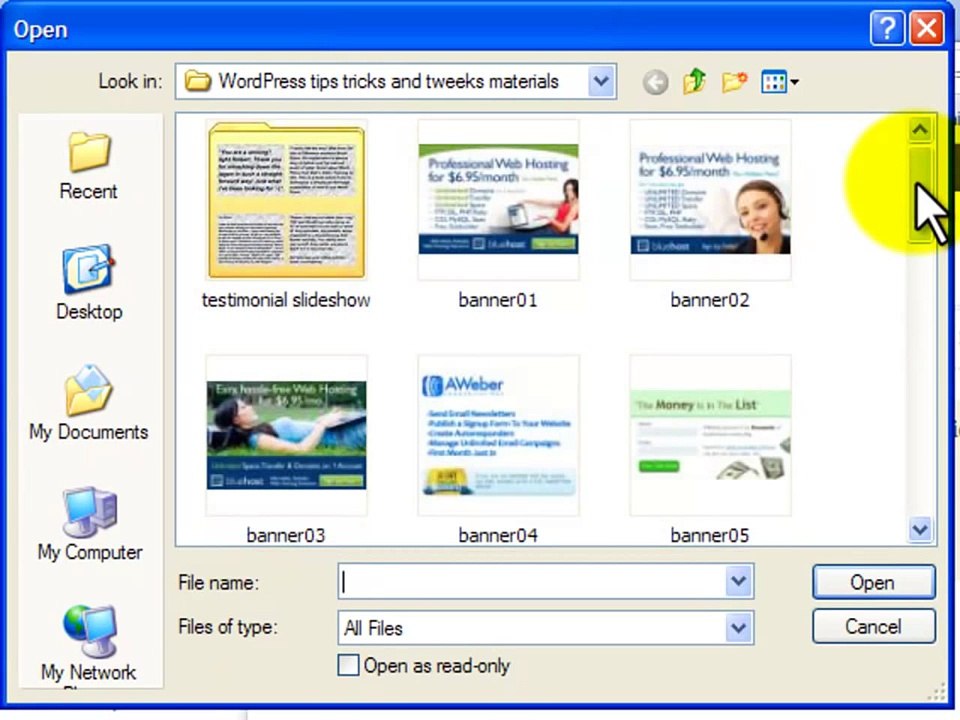Image resolution: width=960 pixels, height=720 pixels.
Task: Click the banner01 file name label
Action: 498,300
